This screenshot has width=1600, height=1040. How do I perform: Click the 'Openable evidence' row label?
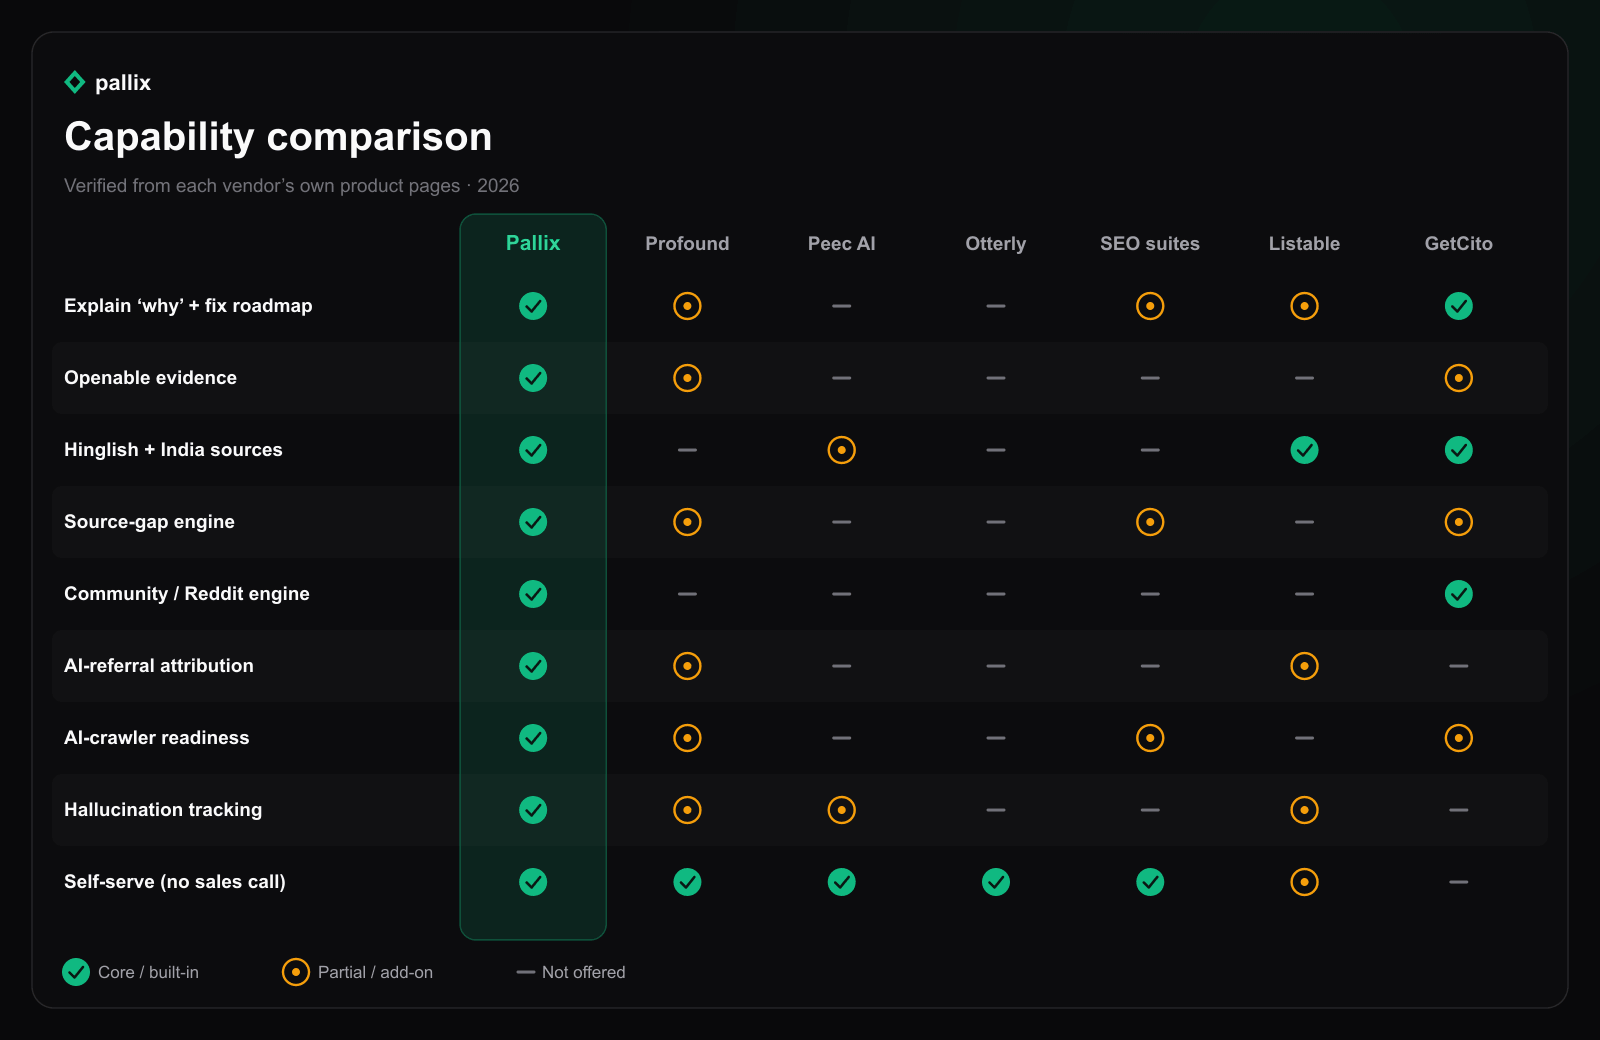pyautogui.click(x=151, y=378)
